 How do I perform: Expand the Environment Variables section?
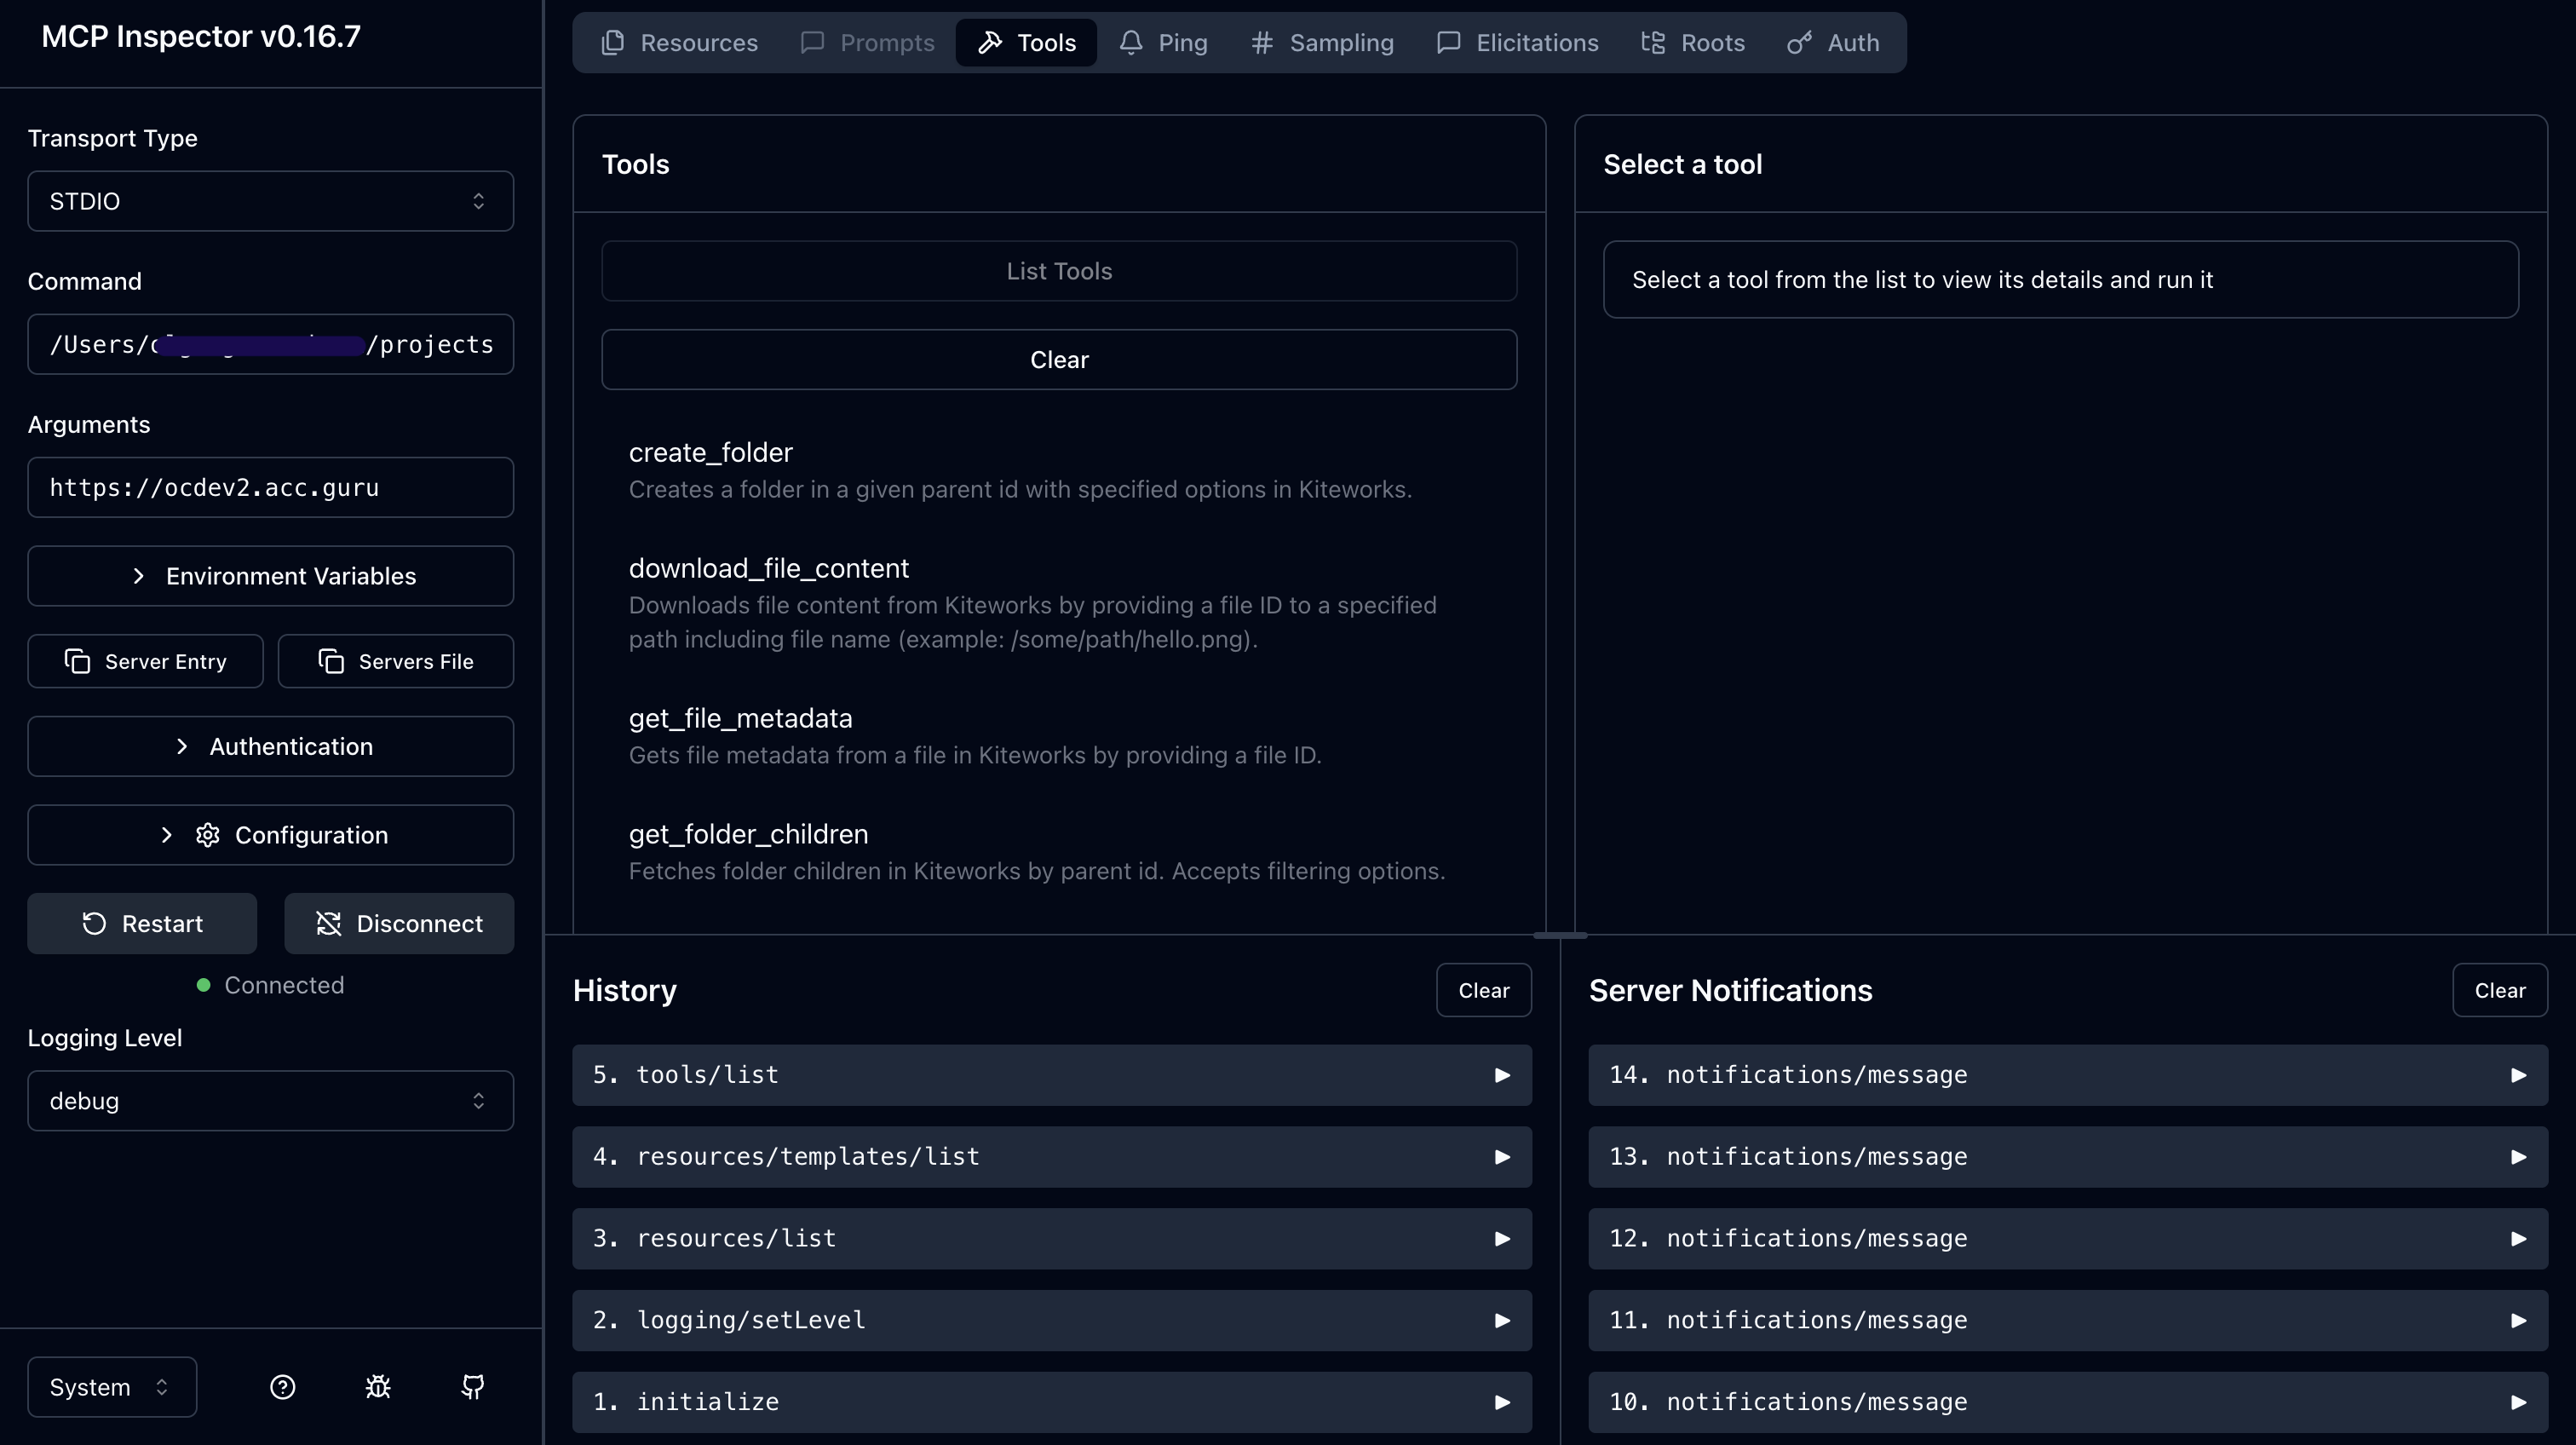tap(271, 576)
